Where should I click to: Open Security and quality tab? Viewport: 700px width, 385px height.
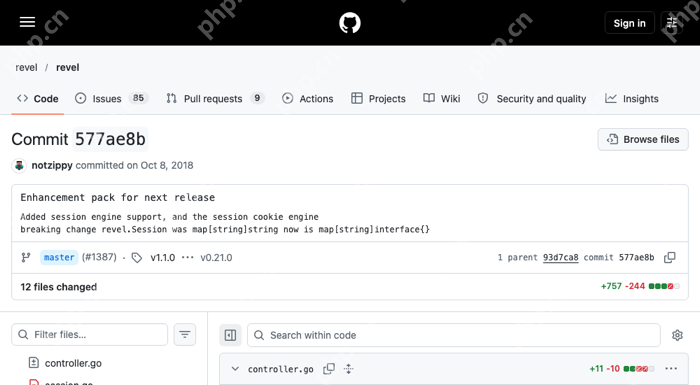[x=532, y=99]
